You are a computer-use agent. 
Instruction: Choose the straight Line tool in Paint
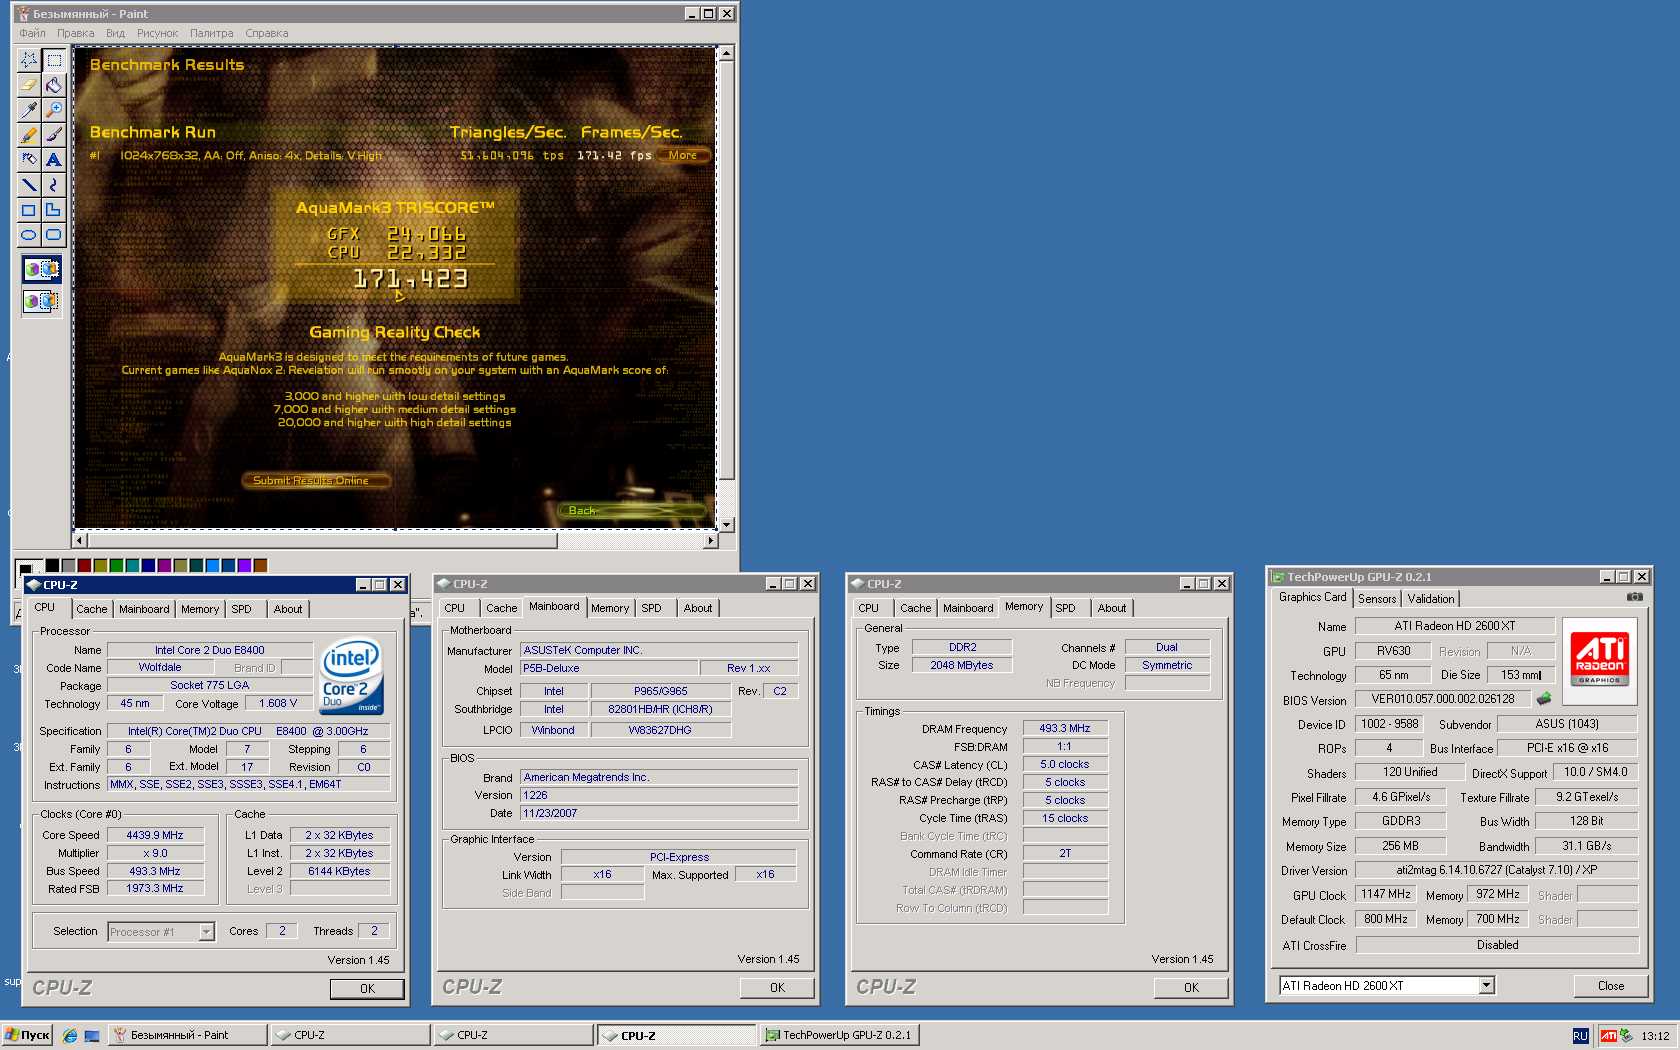click(29, 185)
